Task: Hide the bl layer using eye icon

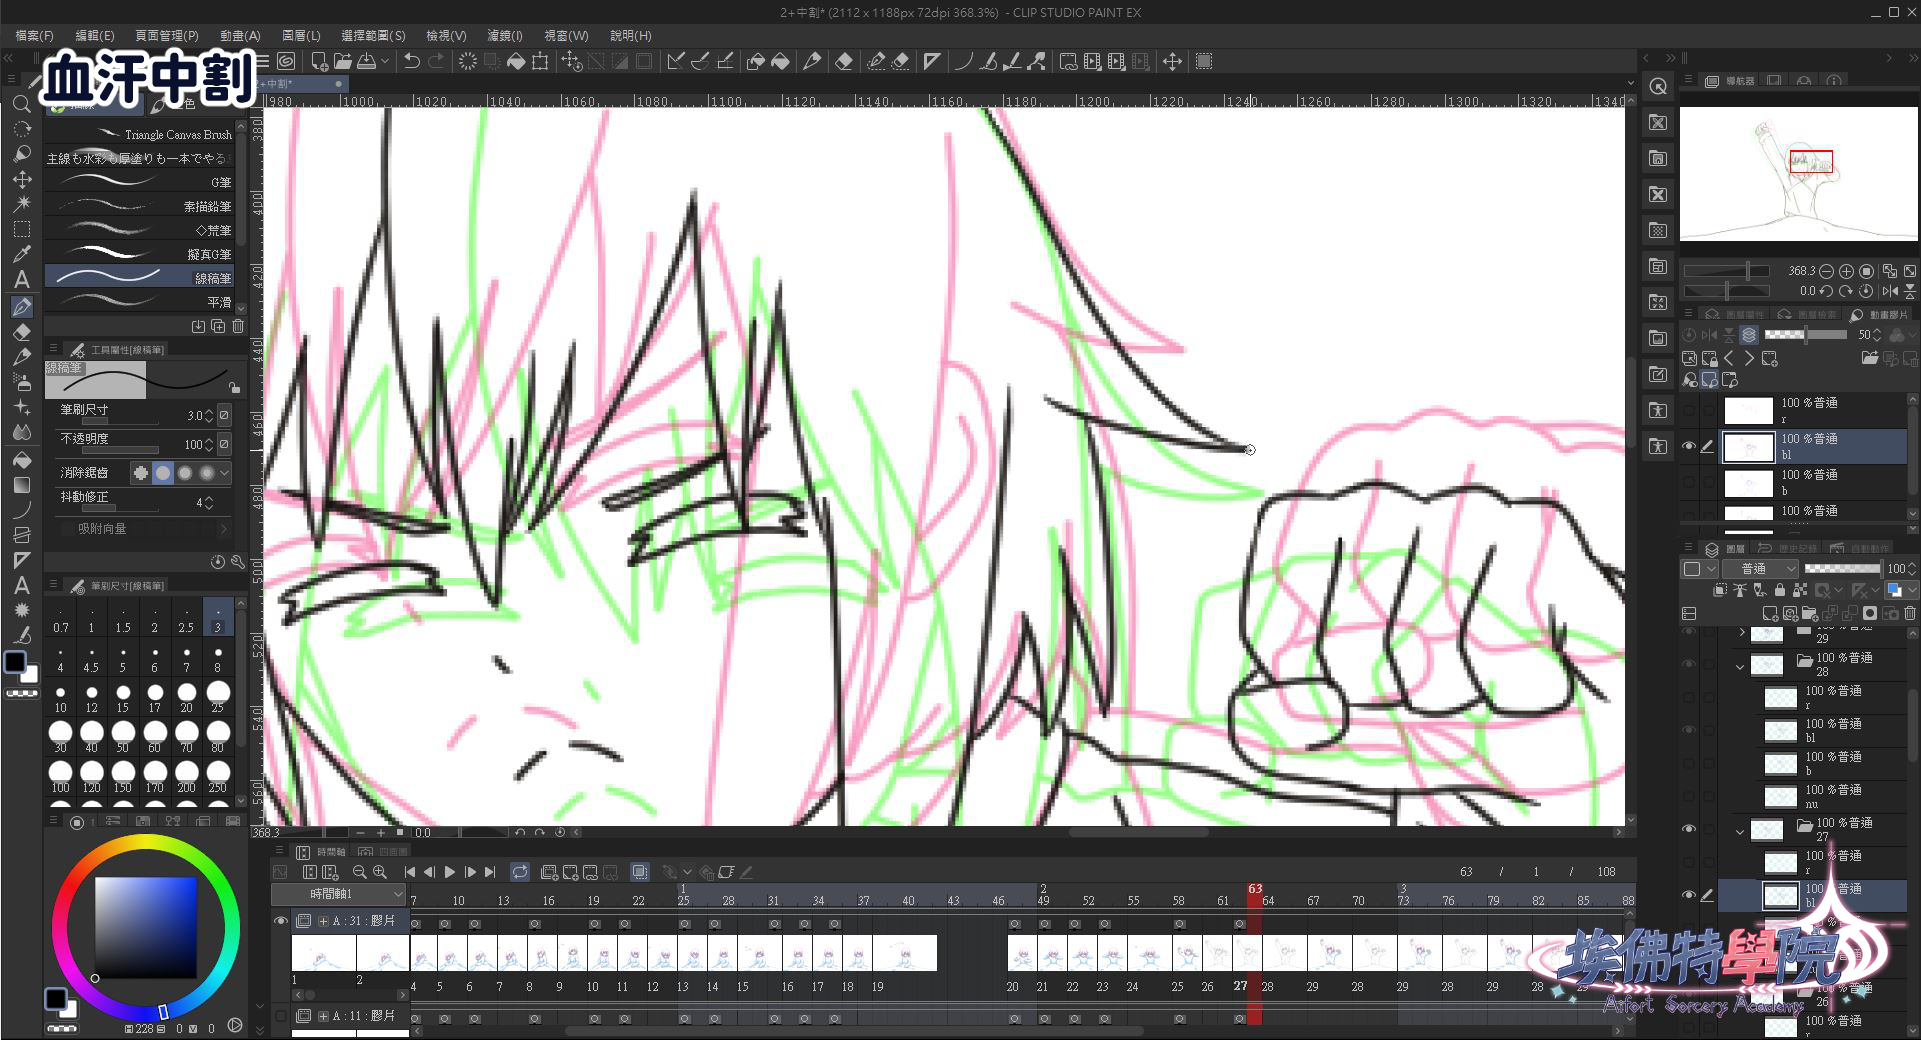Action: (1689, 446)
